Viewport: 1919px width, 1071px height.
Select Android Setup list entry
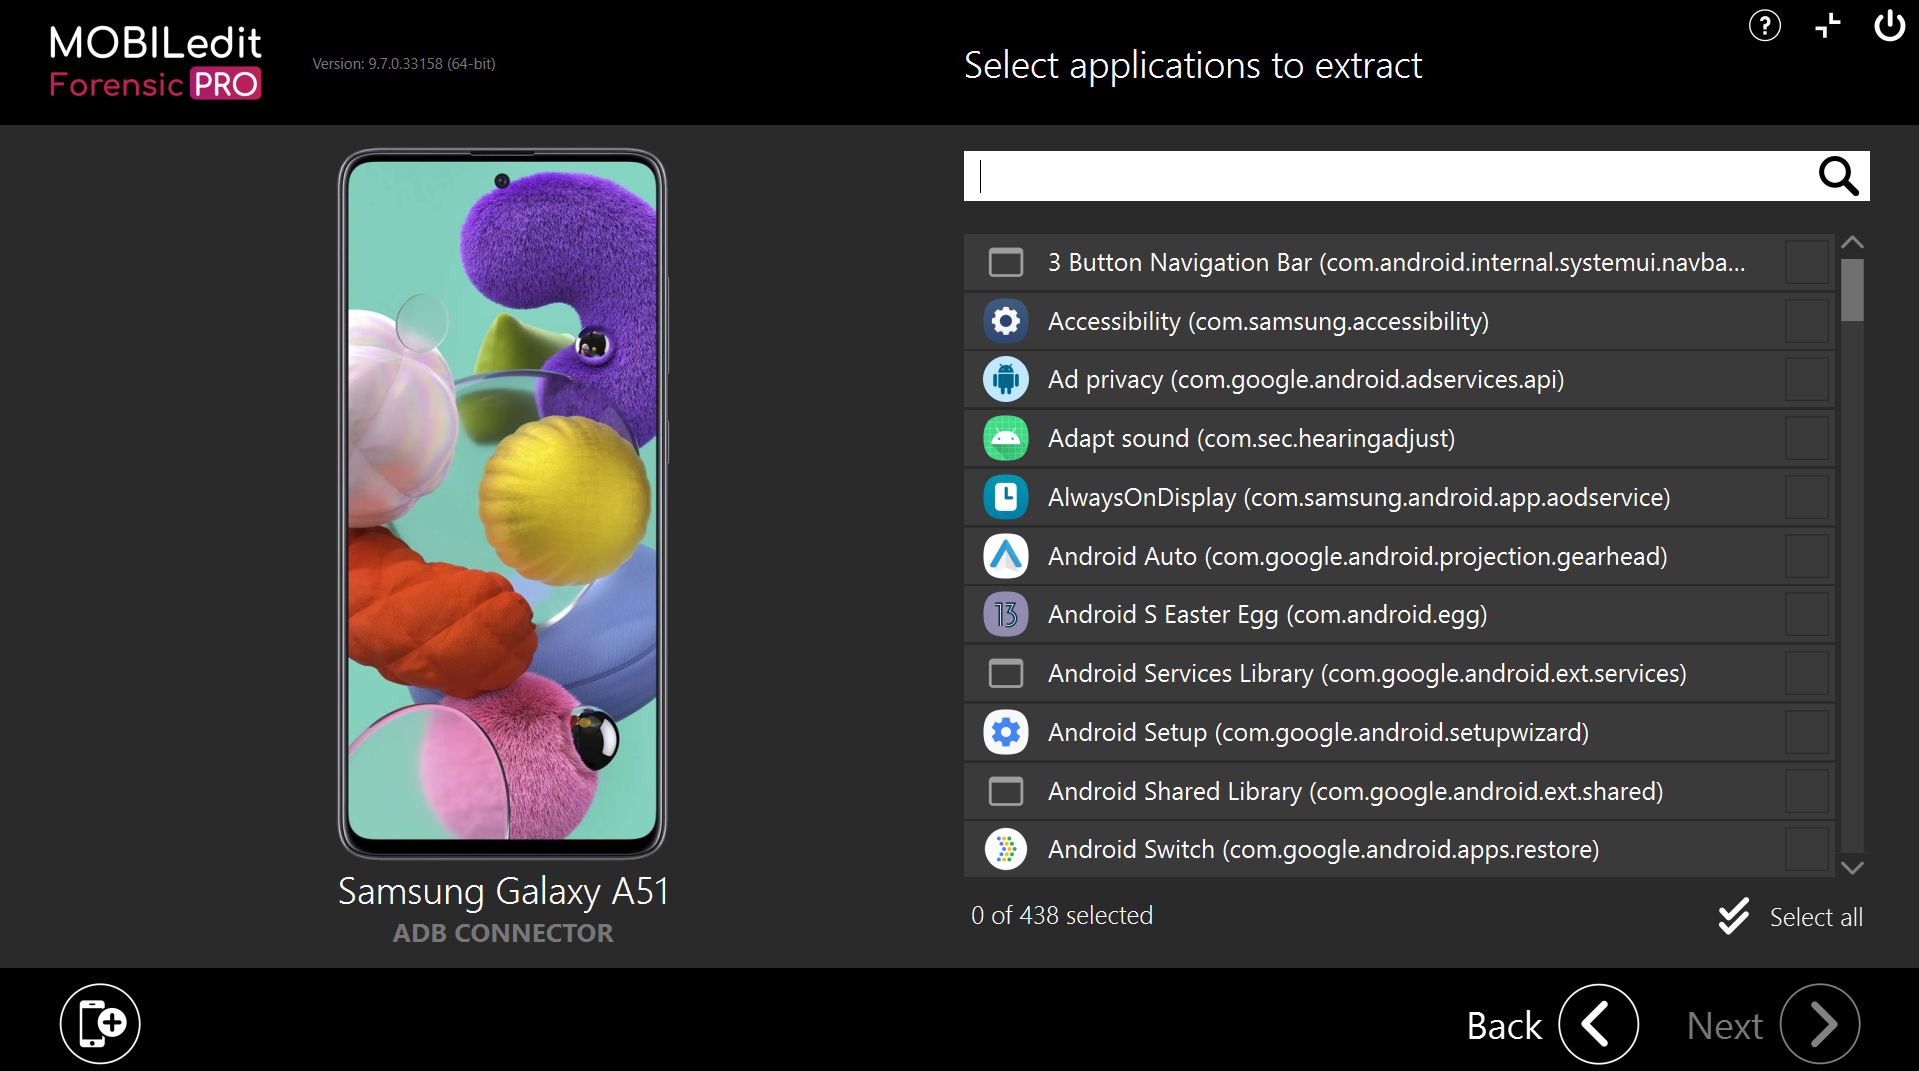coord(1318,732)
